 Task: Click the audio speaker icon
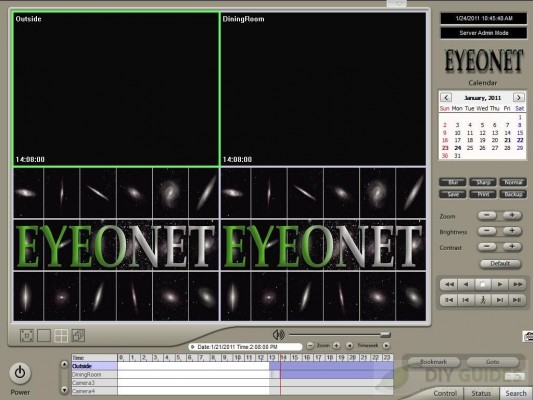pyautogui.click(x=279, y=335)
